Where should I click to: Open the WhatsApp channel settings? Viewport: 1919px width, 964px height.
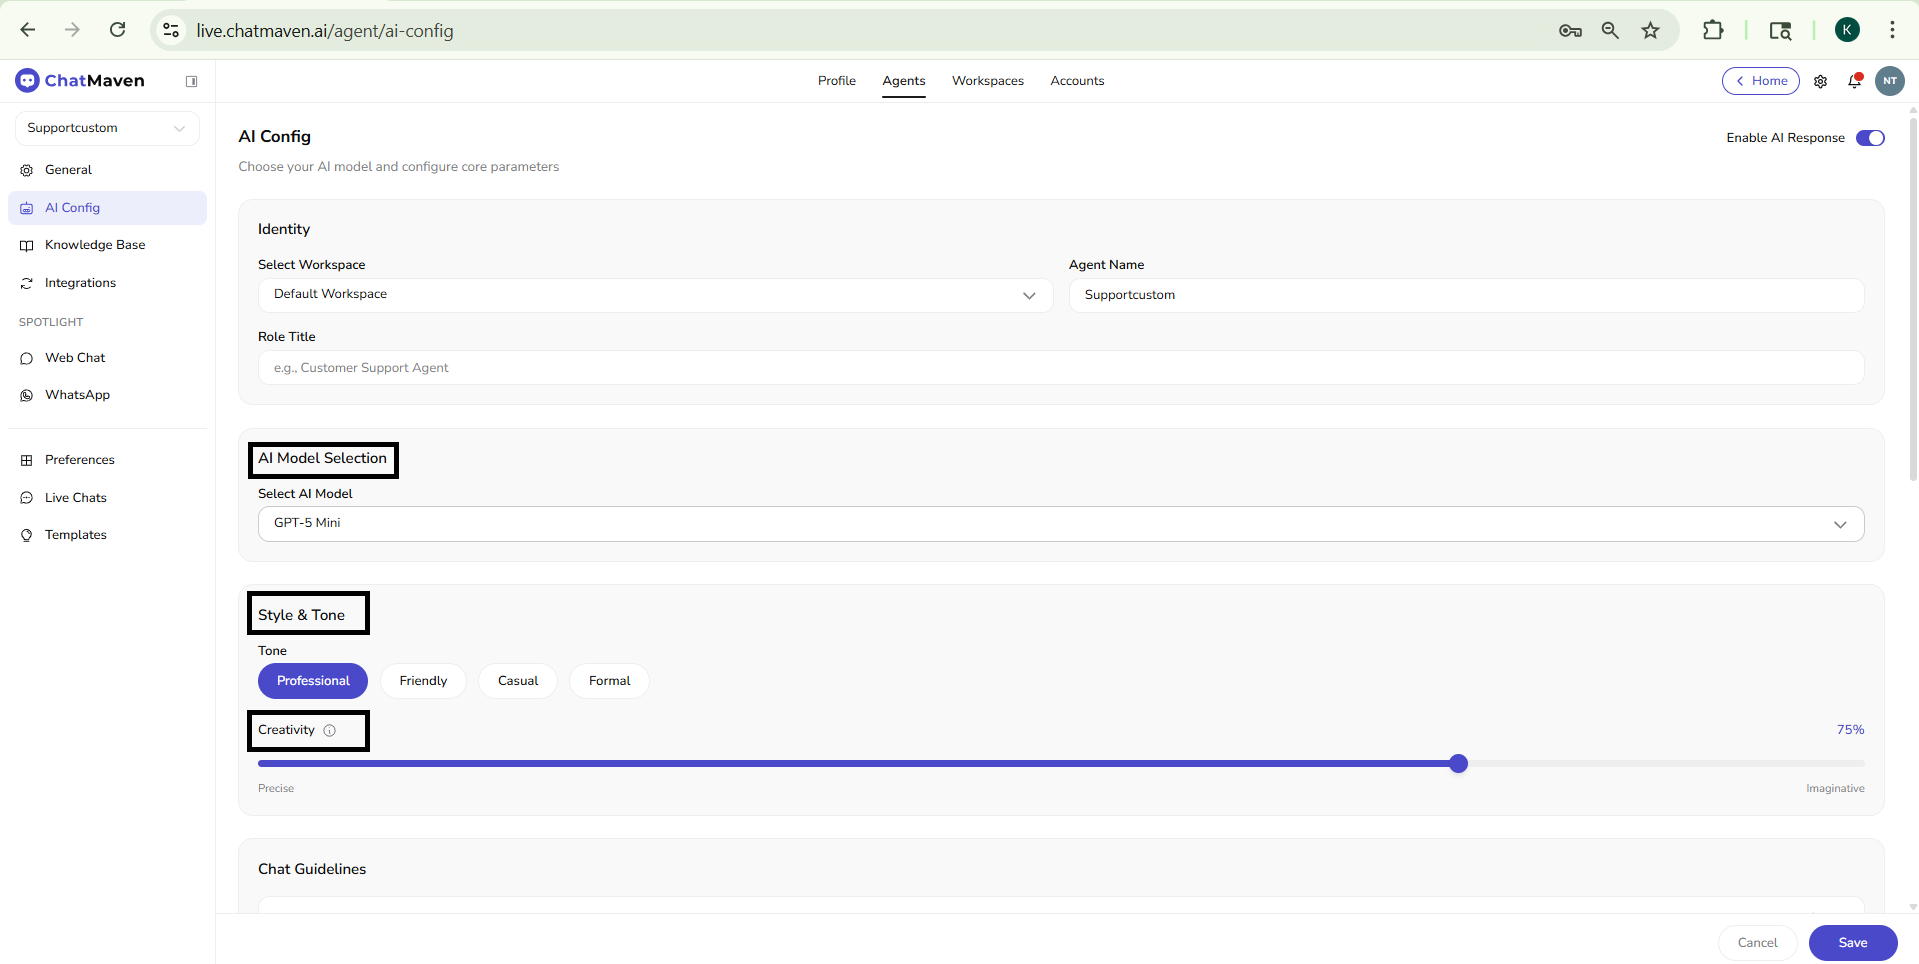pyautogui.click(x=77, y=394)
